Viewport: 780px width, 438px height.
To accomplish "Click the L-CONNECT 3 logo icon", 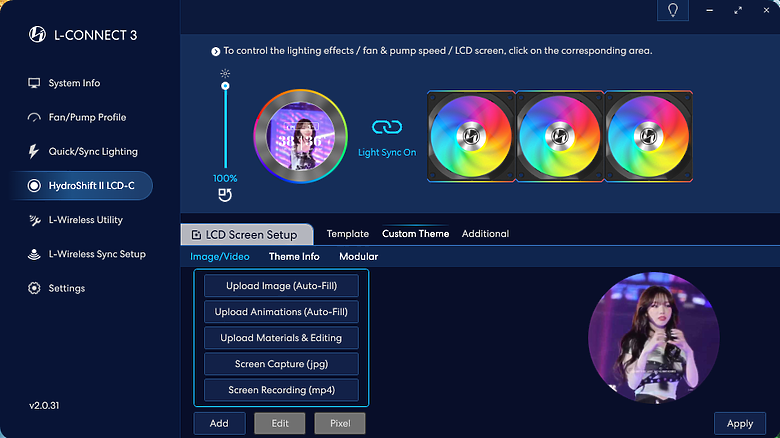I will [37, 34].
